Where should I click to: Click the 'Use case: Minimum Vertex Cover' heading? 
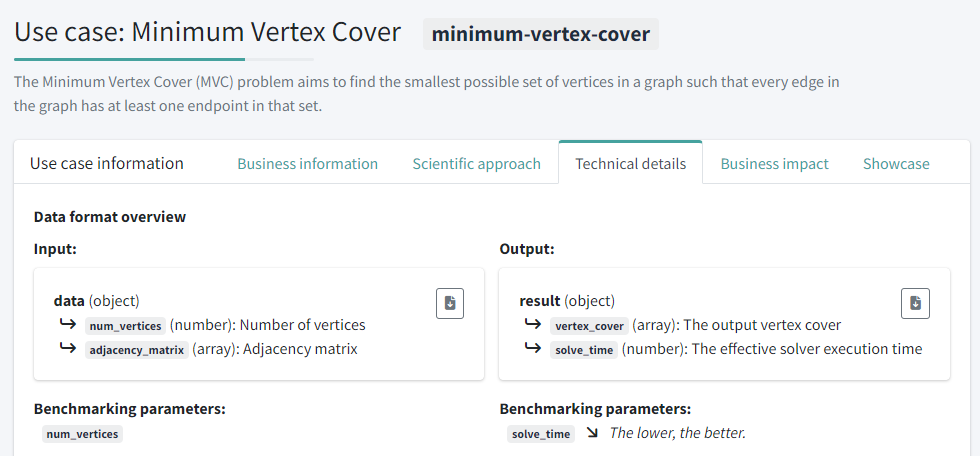point(207,32)
